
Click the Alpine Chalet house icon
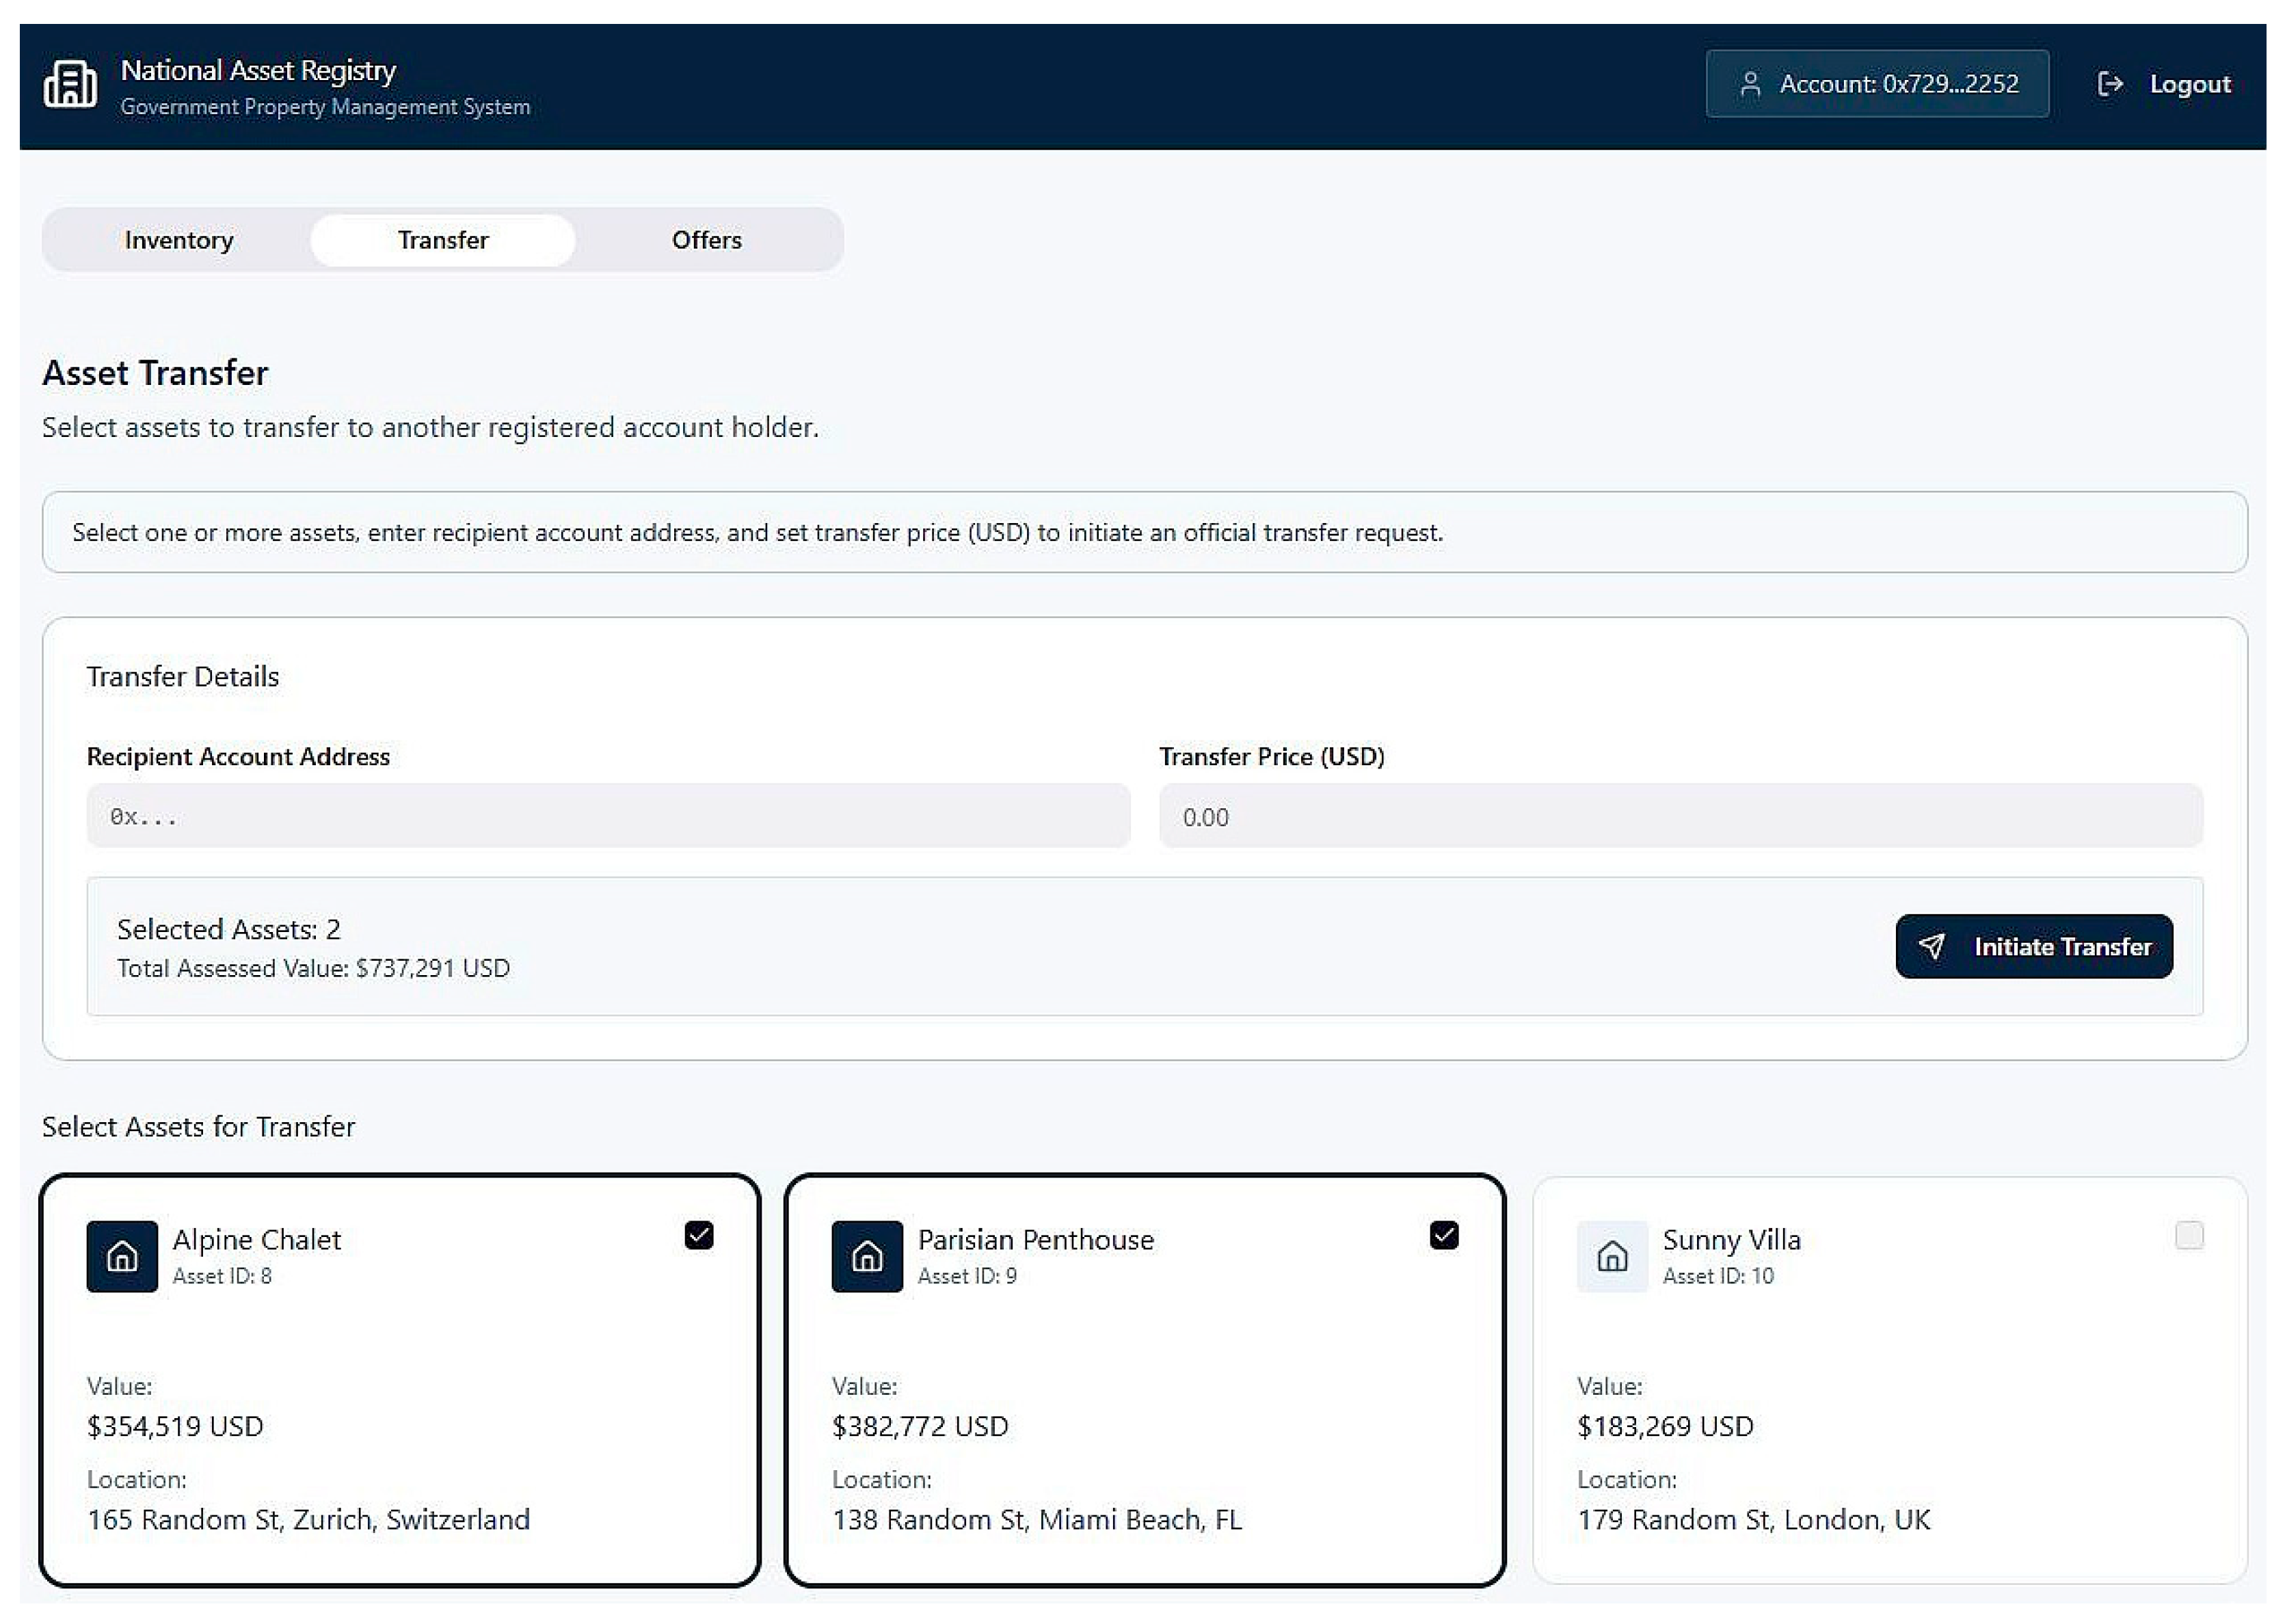tap(122, 1256)
